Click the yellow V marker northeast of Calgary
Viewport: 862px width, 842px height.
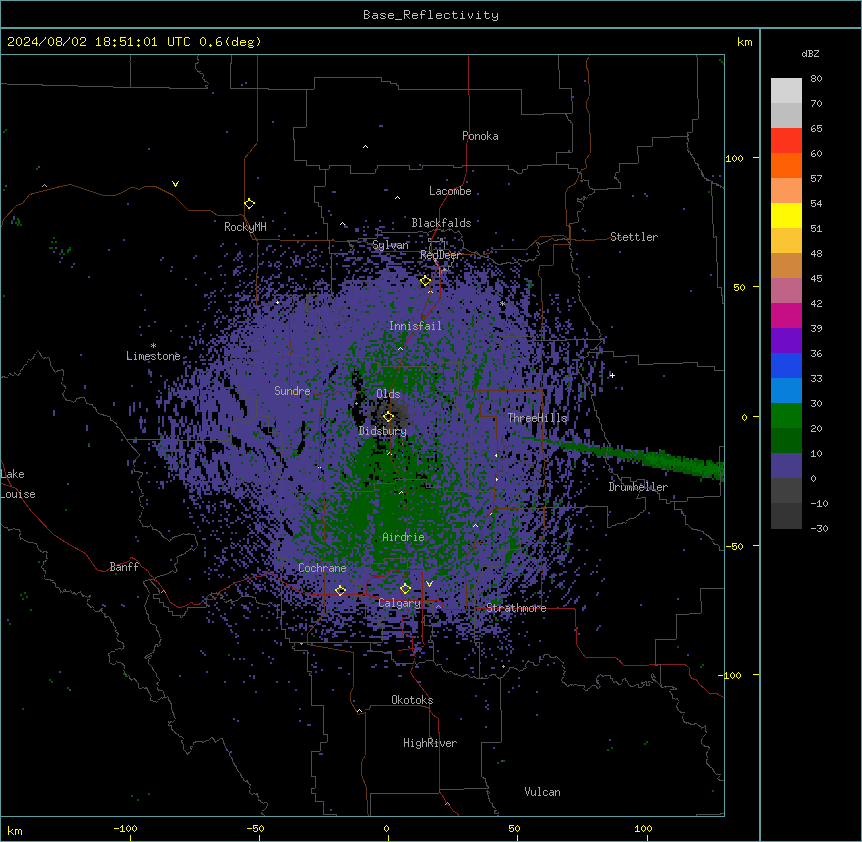coord(429,584)
